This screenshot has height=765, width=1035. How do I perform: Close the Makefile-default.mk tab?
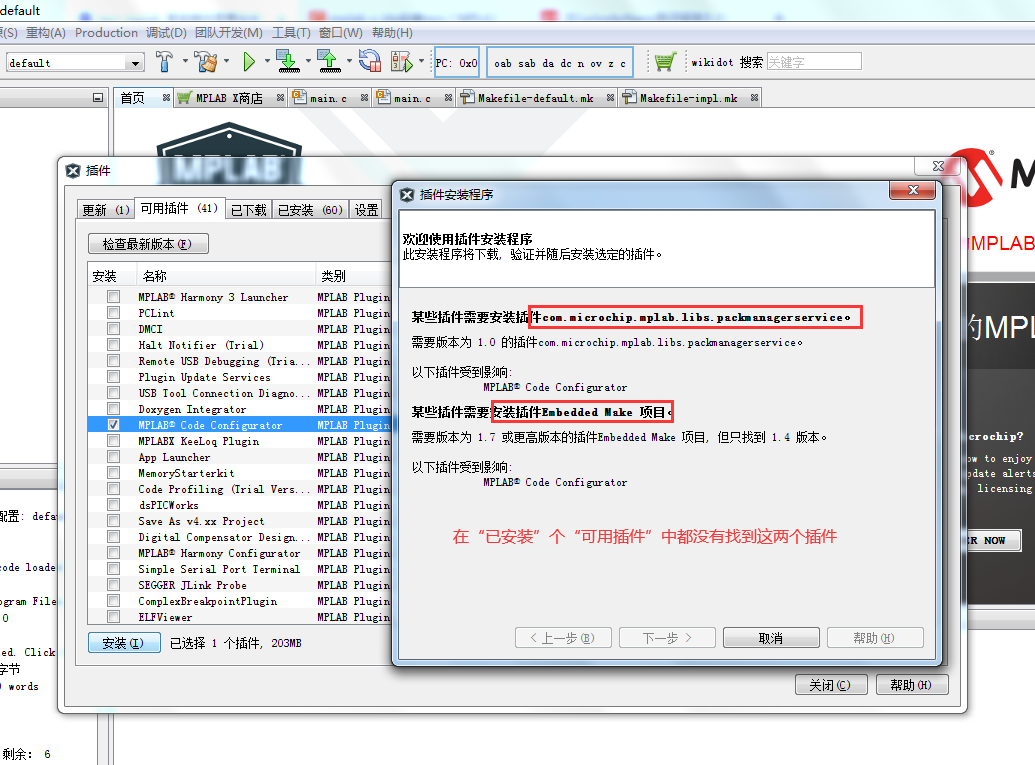click(611, 98)
